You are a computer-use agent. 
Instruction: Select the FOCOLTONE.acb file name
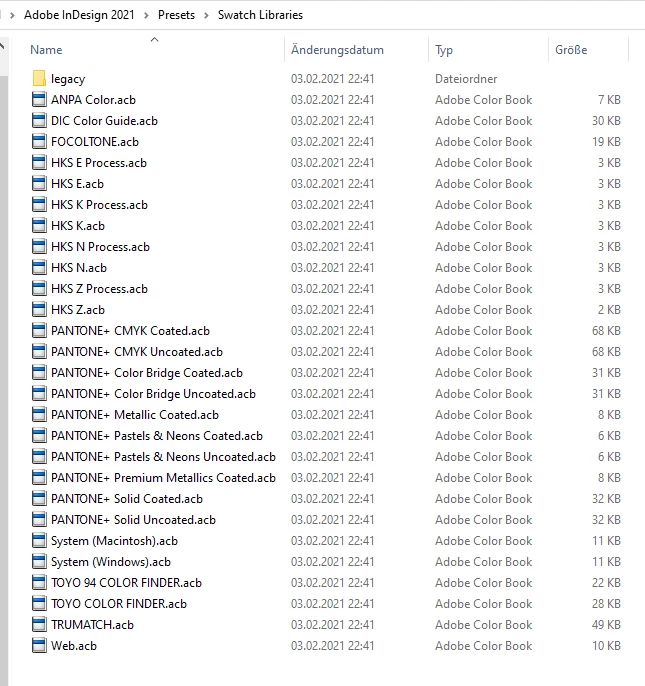[x=95, y=142]
